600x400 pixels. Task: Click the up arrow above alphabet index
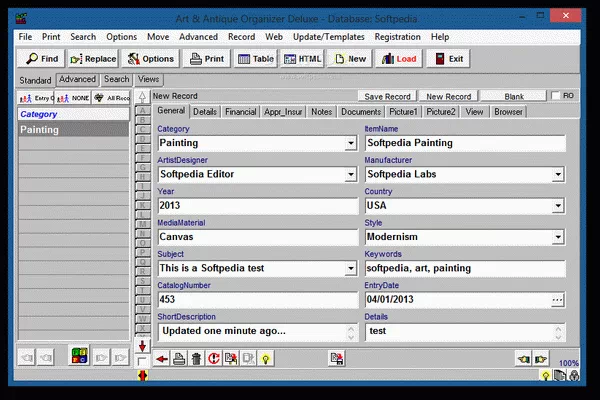[142, 96]
